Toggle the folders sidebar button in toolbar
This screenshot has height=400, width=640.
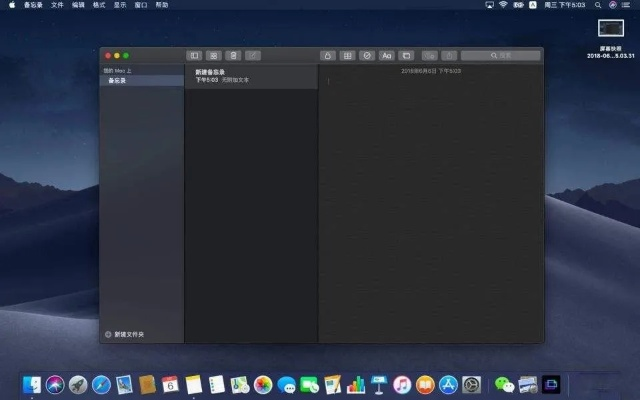pyautogui.click(x=194, y=55)
